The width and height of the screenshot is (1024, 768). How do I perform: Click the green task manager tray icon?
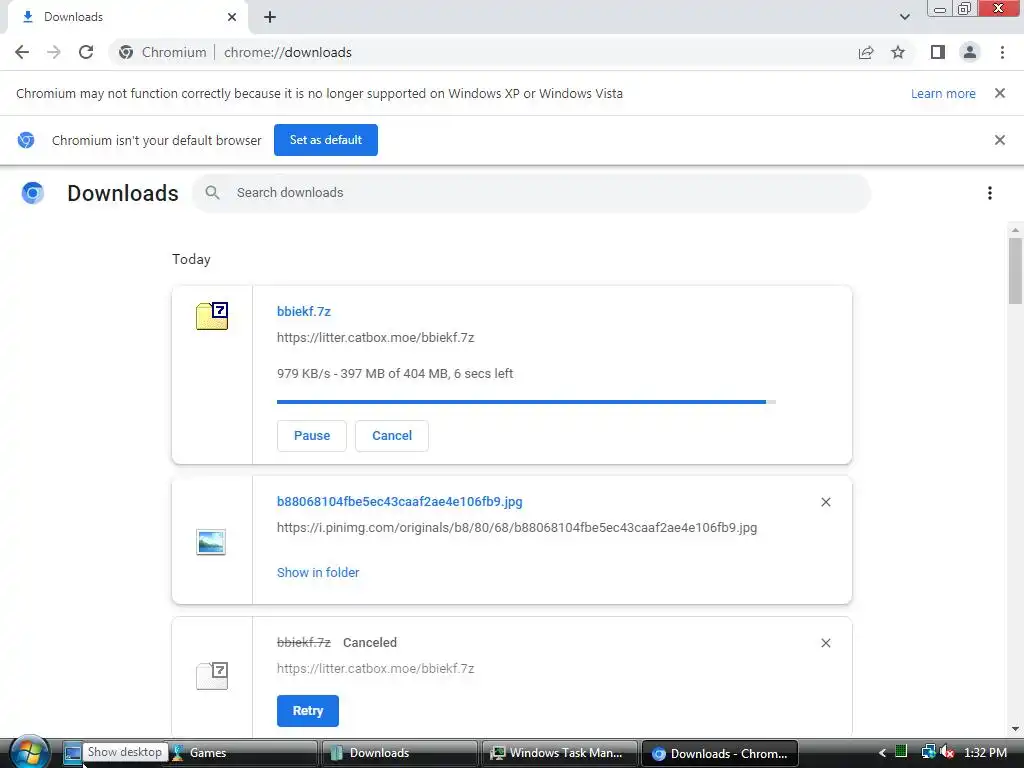[x=901, y=752]
